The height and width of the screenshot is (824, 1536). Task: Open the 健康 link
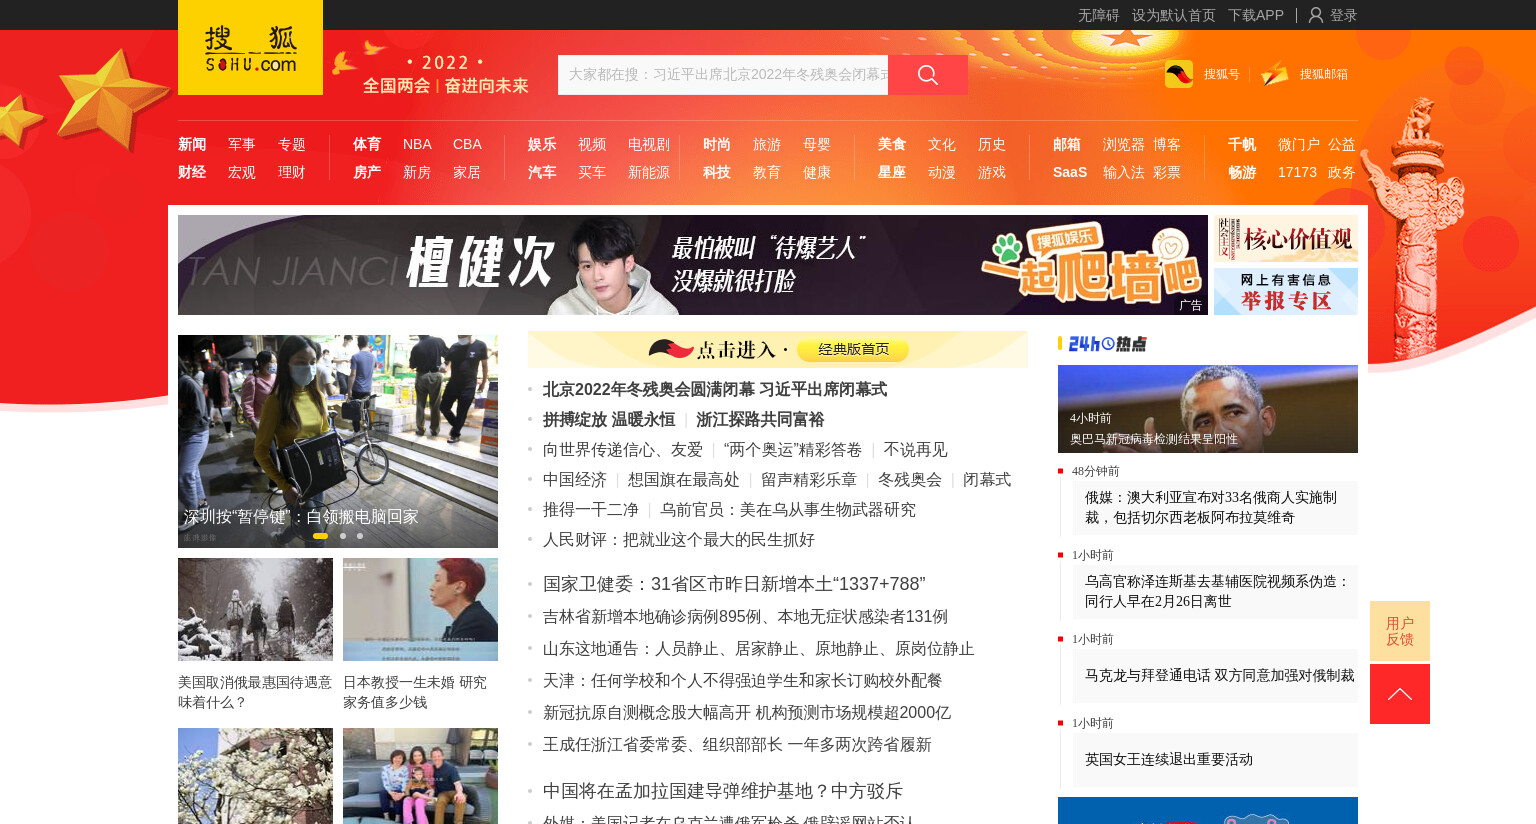817,172
